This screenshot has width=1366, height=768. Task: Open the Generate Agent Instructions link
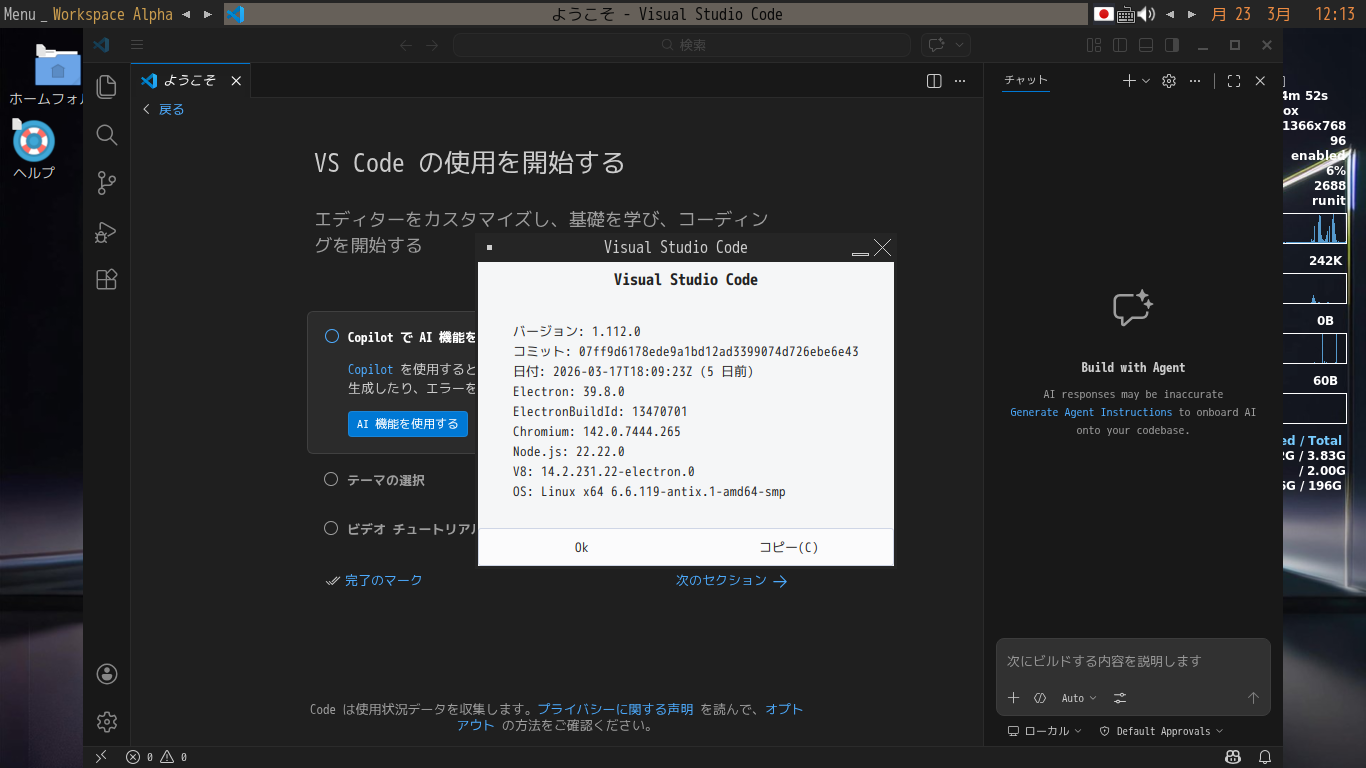click(1091, 412)
